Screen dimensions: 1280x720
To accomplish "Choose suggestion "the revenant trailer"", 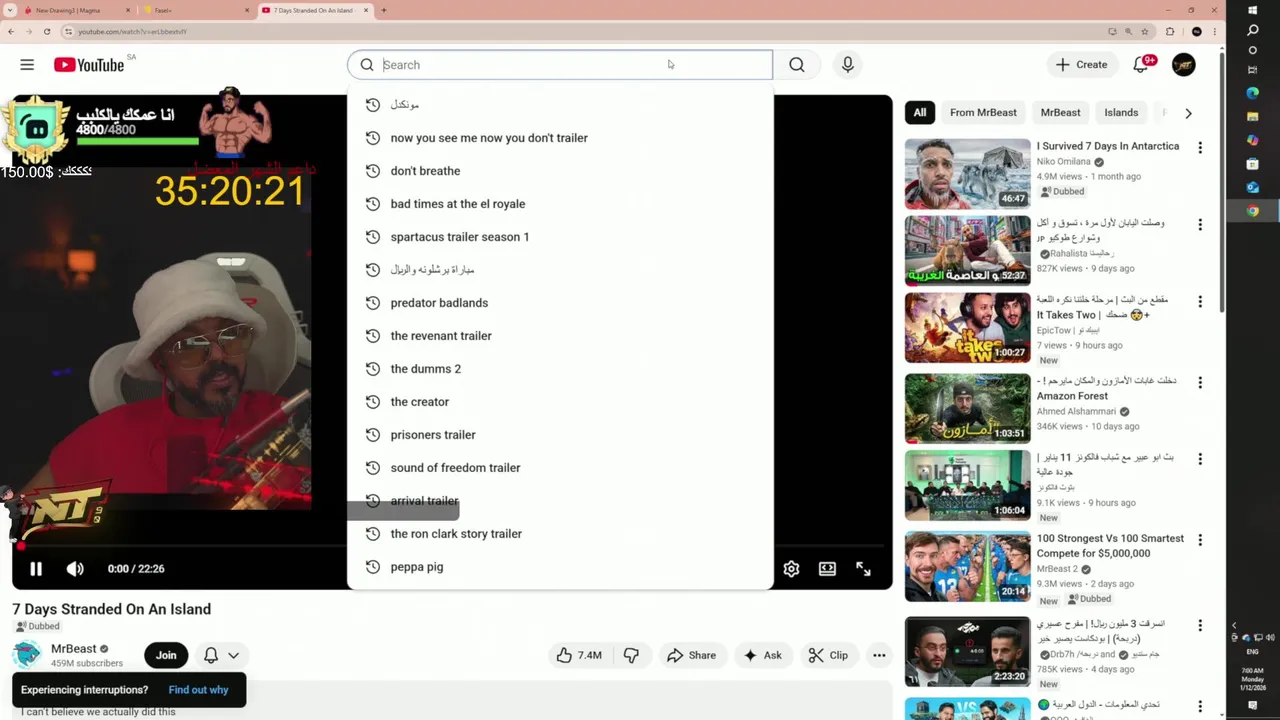I will tap(560, 336).
